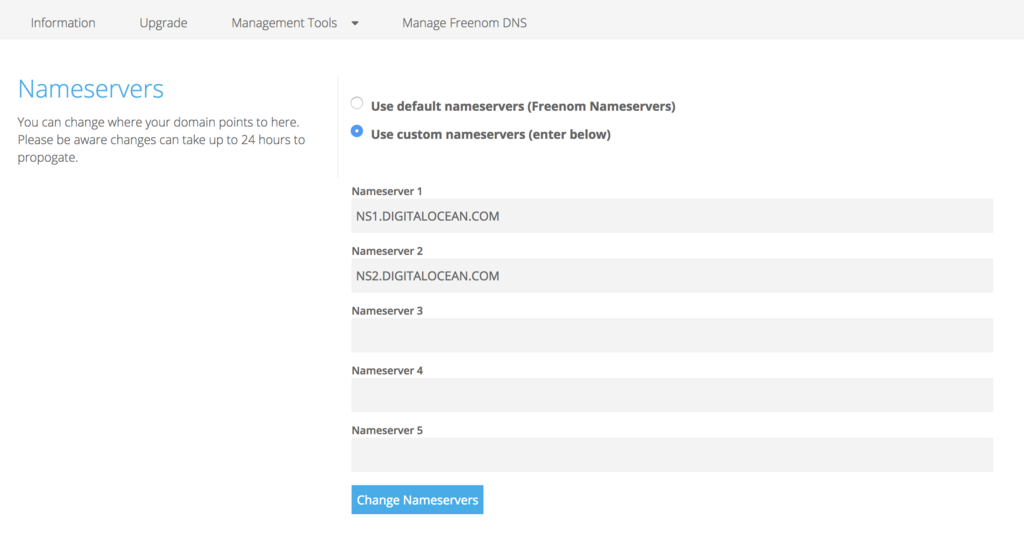Click the Nameserver 3 field label
Screen dimensions: 1024x537
click(387, 311)
